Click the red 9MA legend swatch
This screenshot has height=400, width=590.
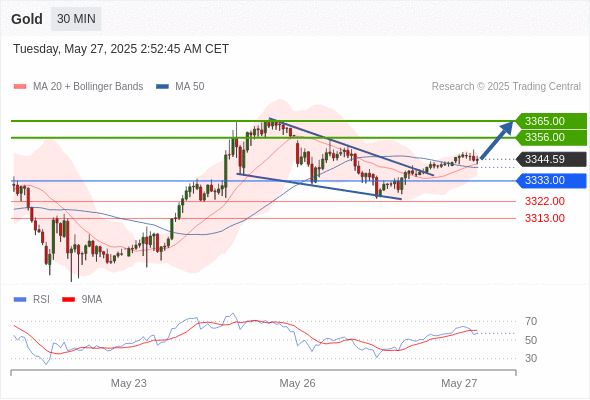[x=68, y=300]
